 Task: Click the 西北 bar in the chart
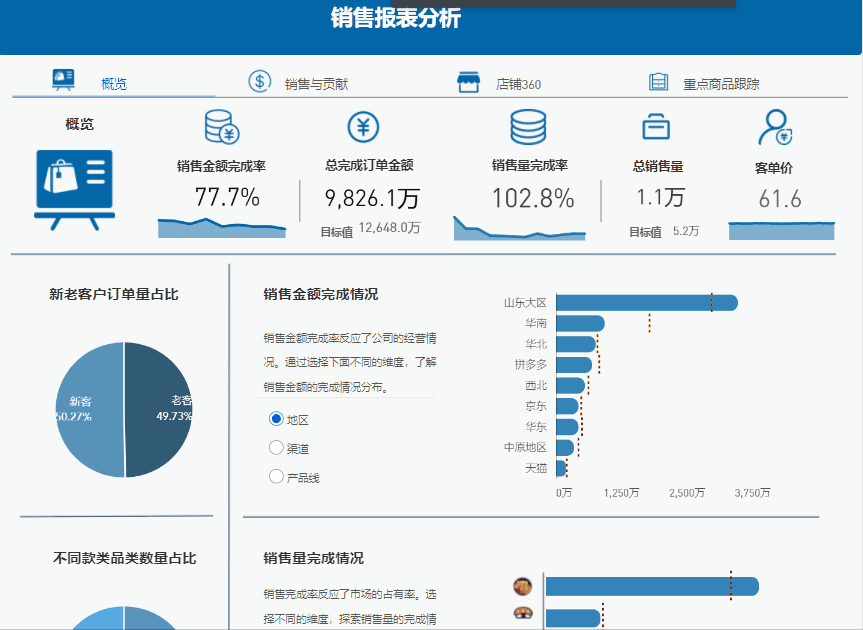tap(571, 385)
